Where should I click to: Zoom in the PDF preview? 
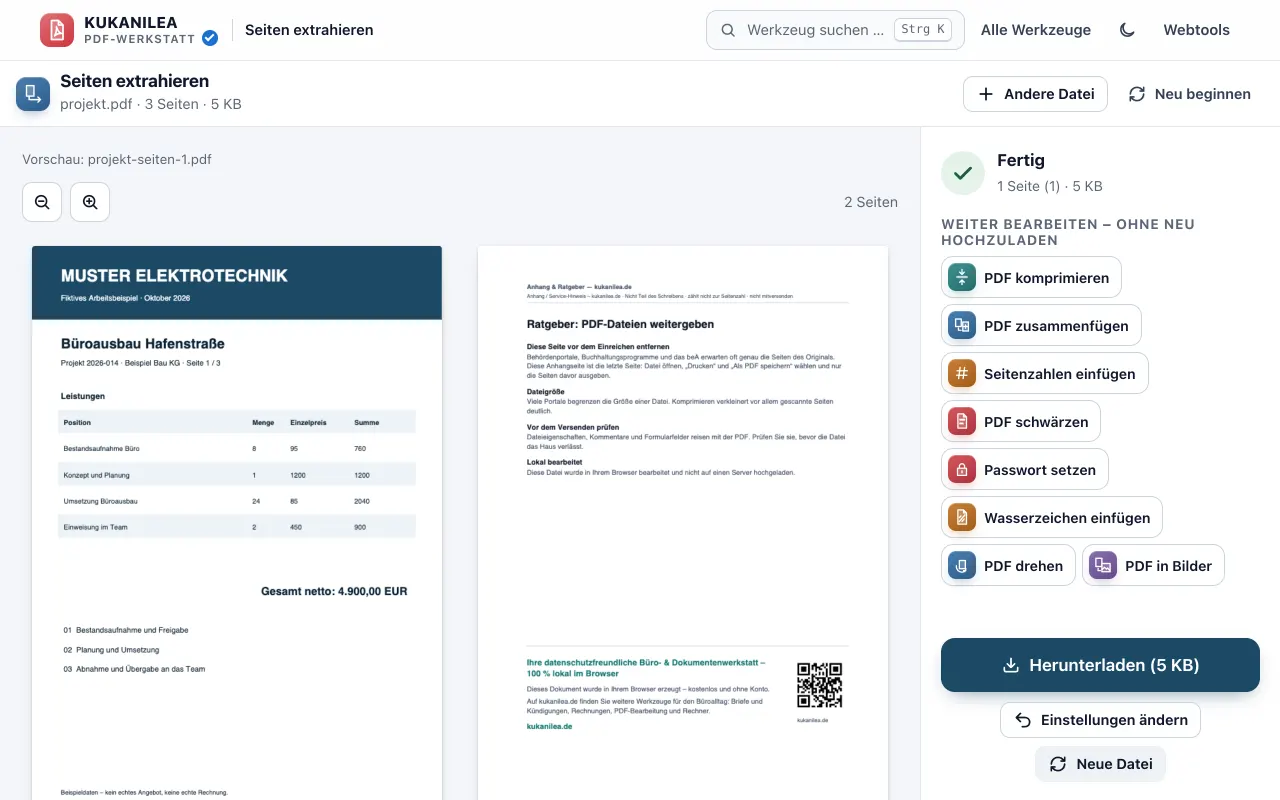tap(90, 202)
